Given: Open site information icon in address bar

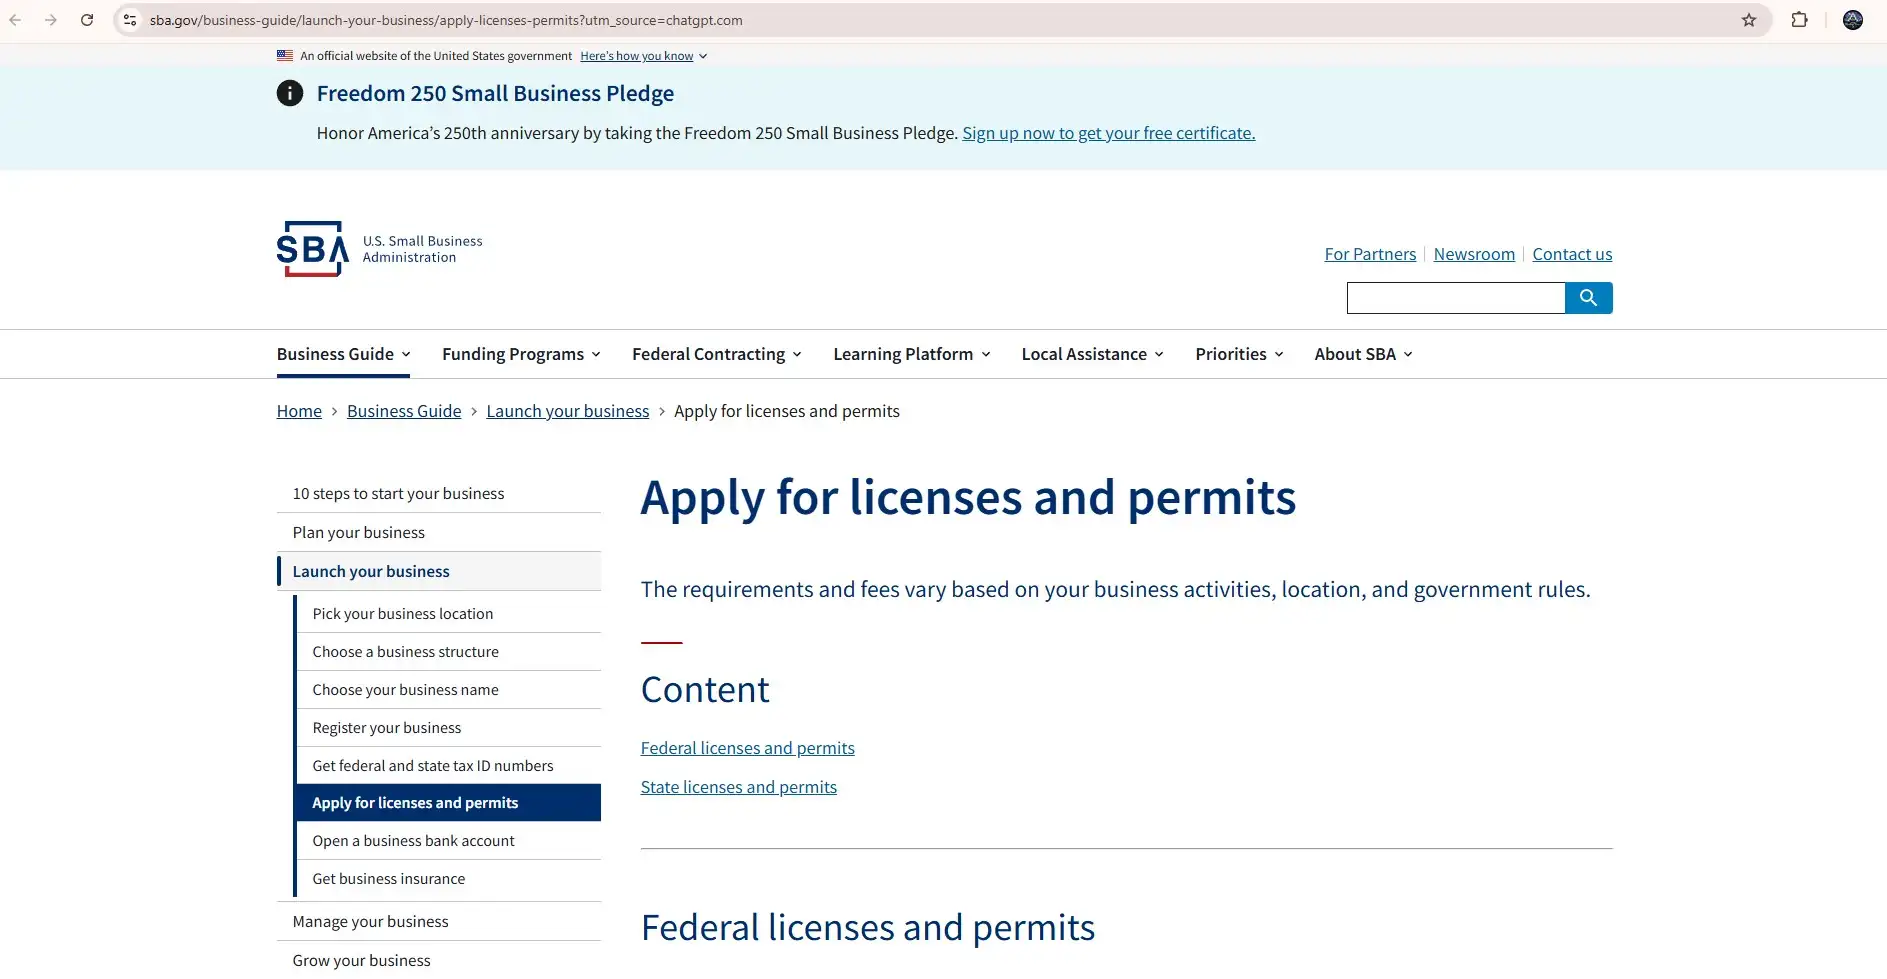Looking at the screenshot, I should click(x=130, y=20).
